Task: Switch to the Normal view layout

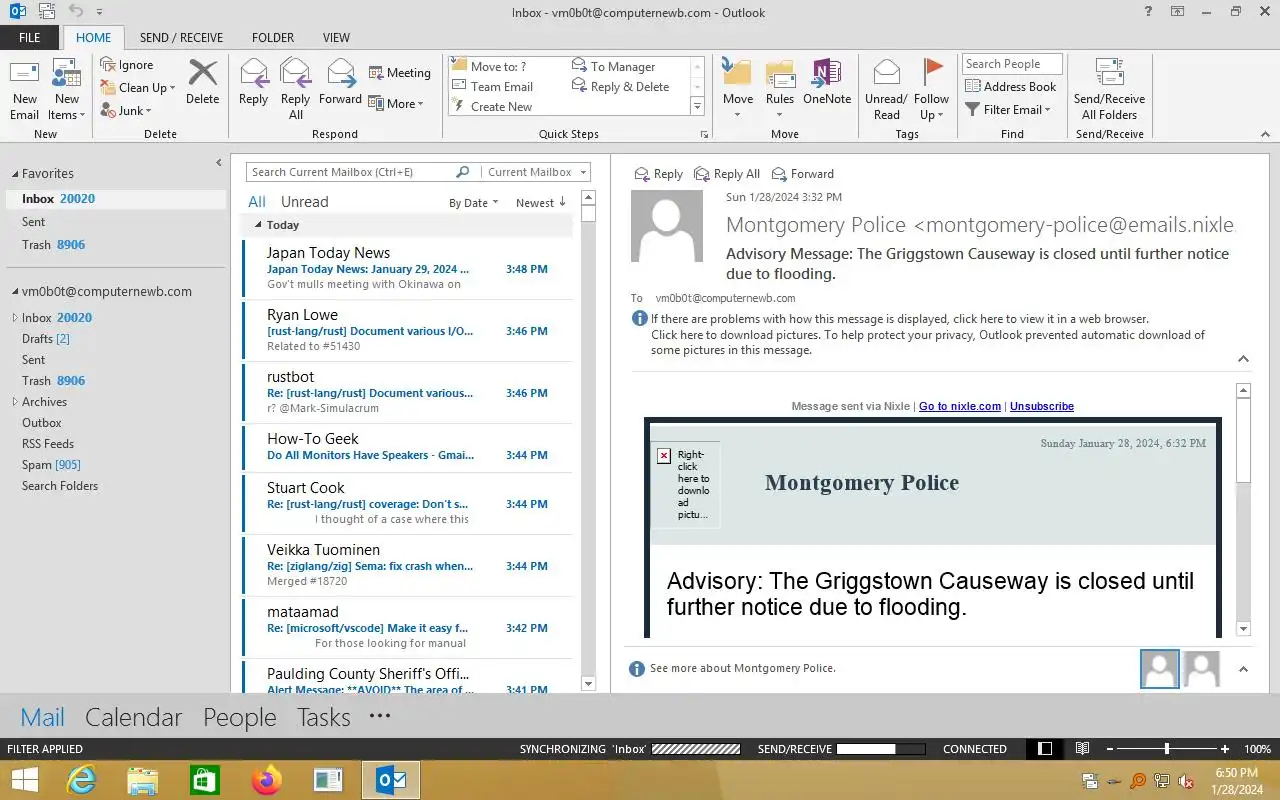Action: tap(1045, 749)
